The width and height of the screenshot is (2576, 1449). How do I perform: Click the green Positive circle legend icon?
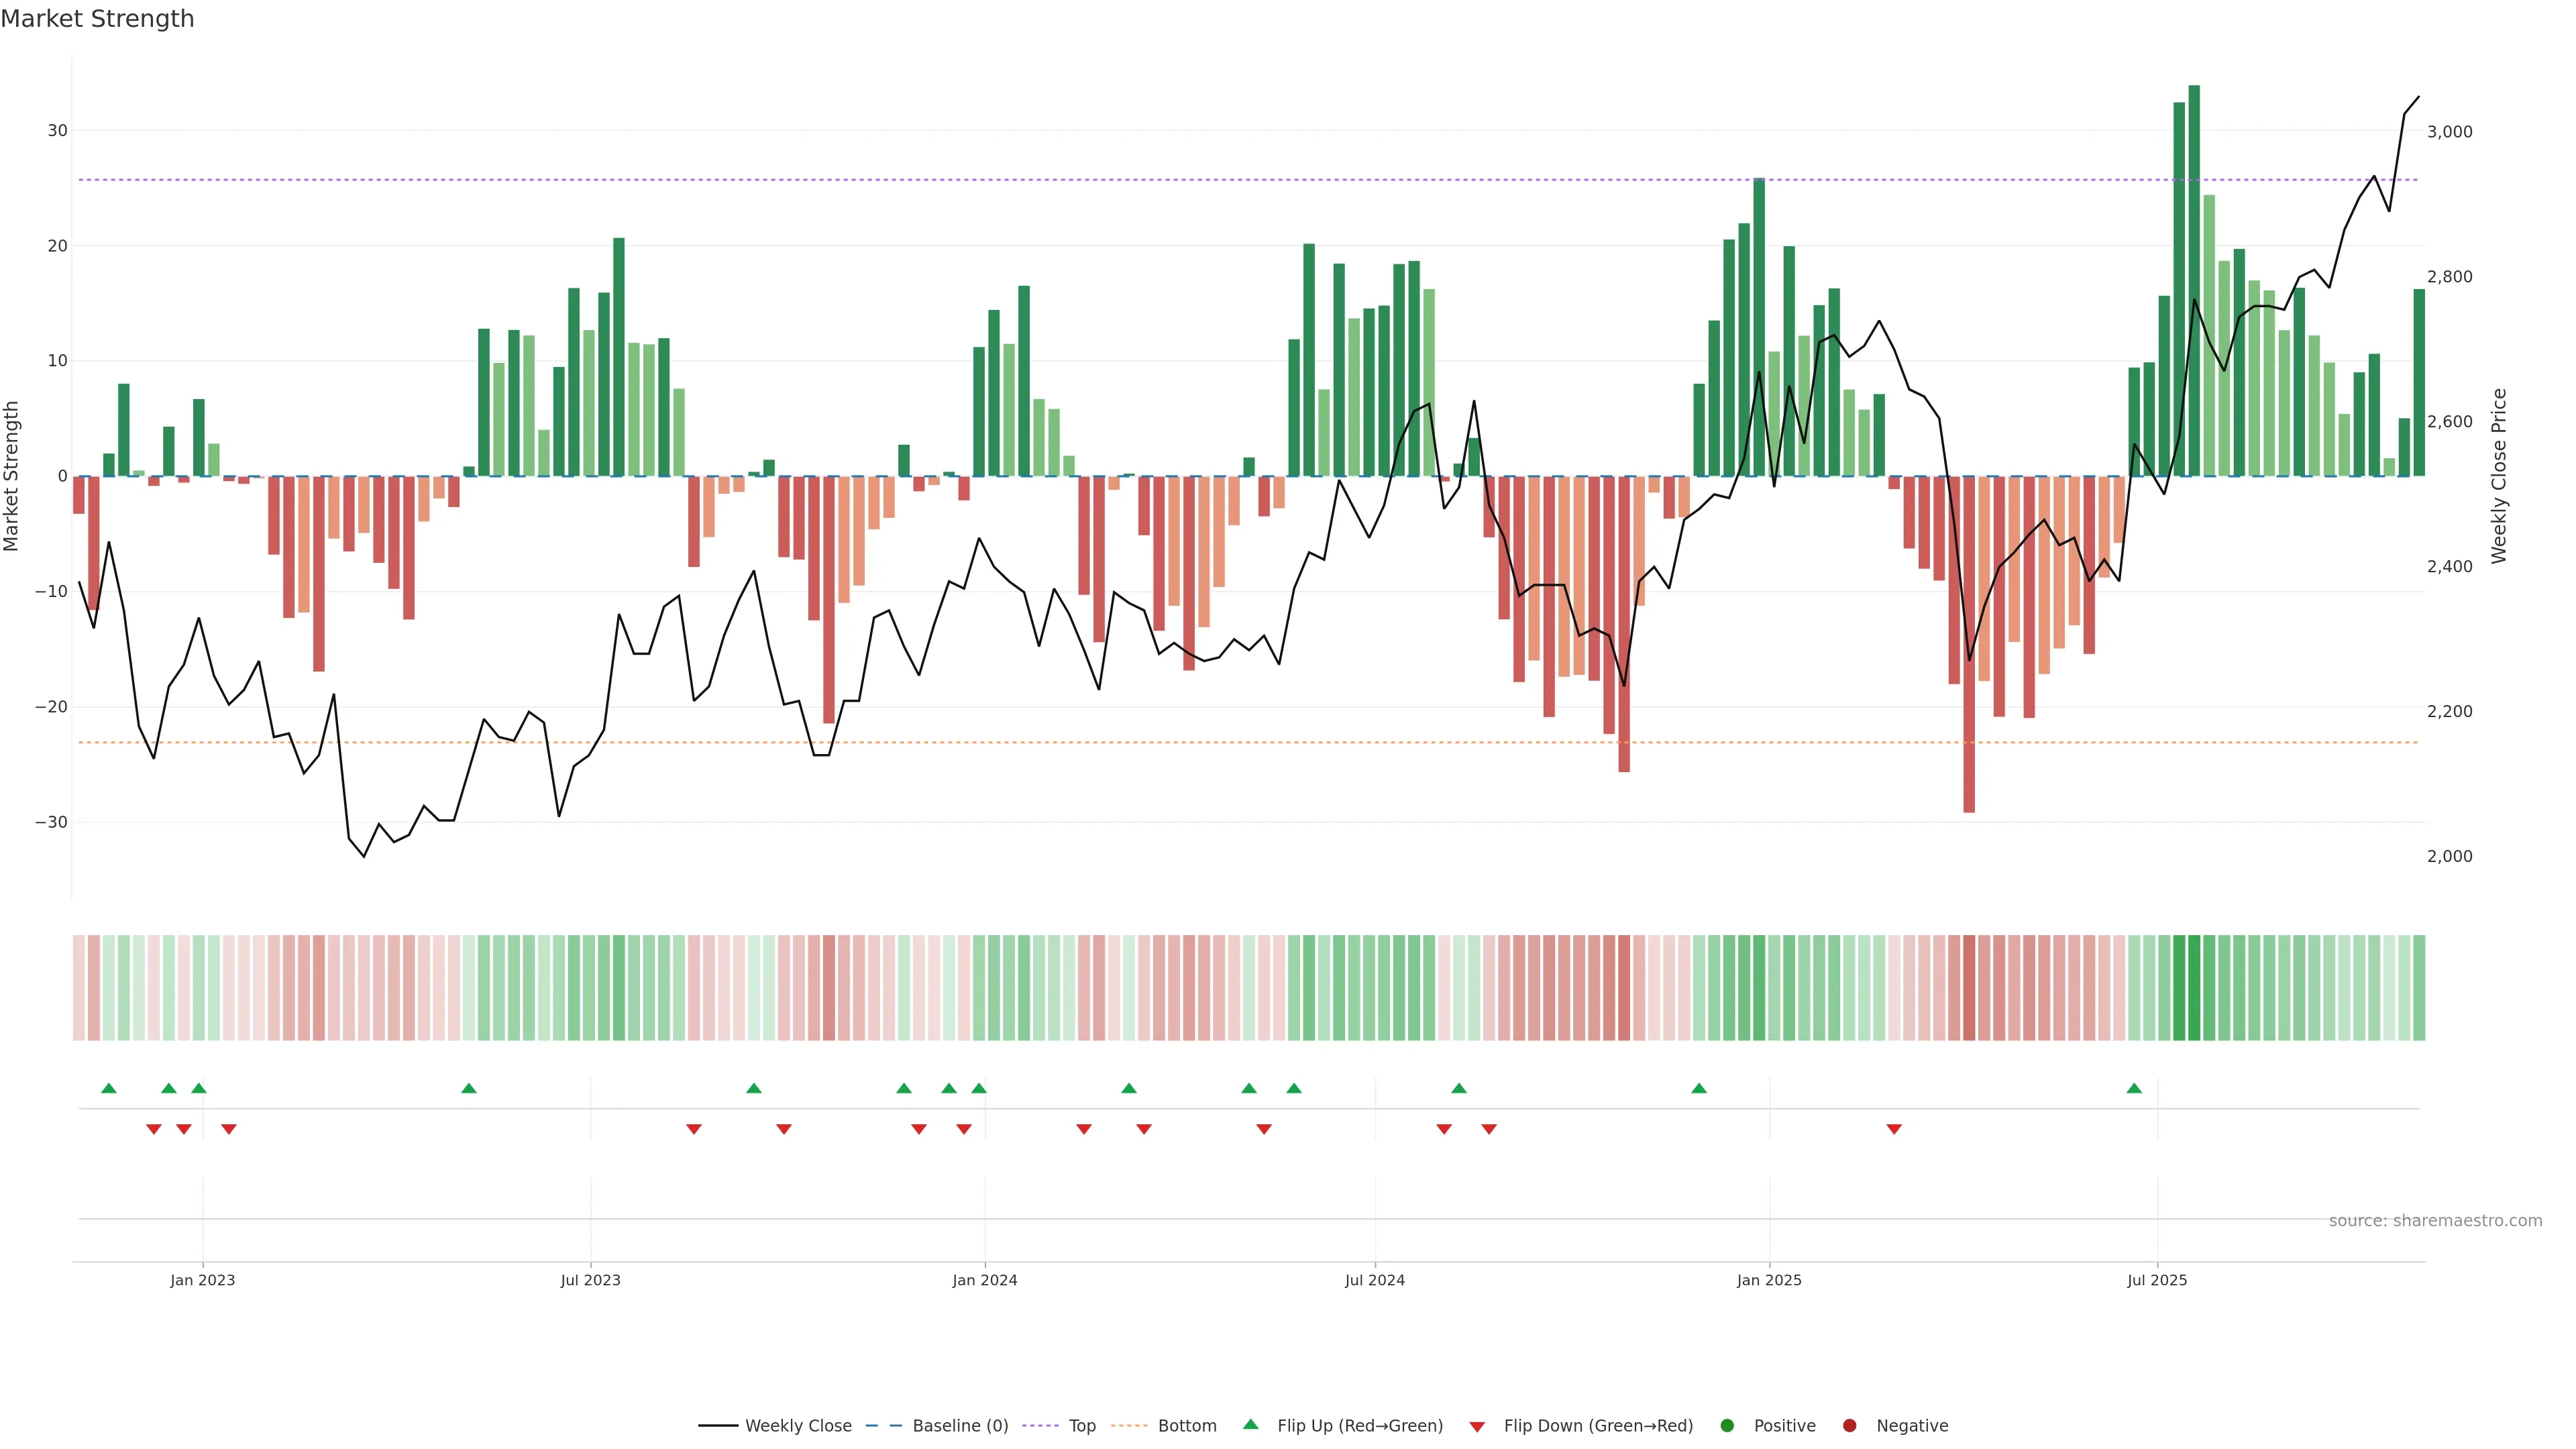1727,1425
